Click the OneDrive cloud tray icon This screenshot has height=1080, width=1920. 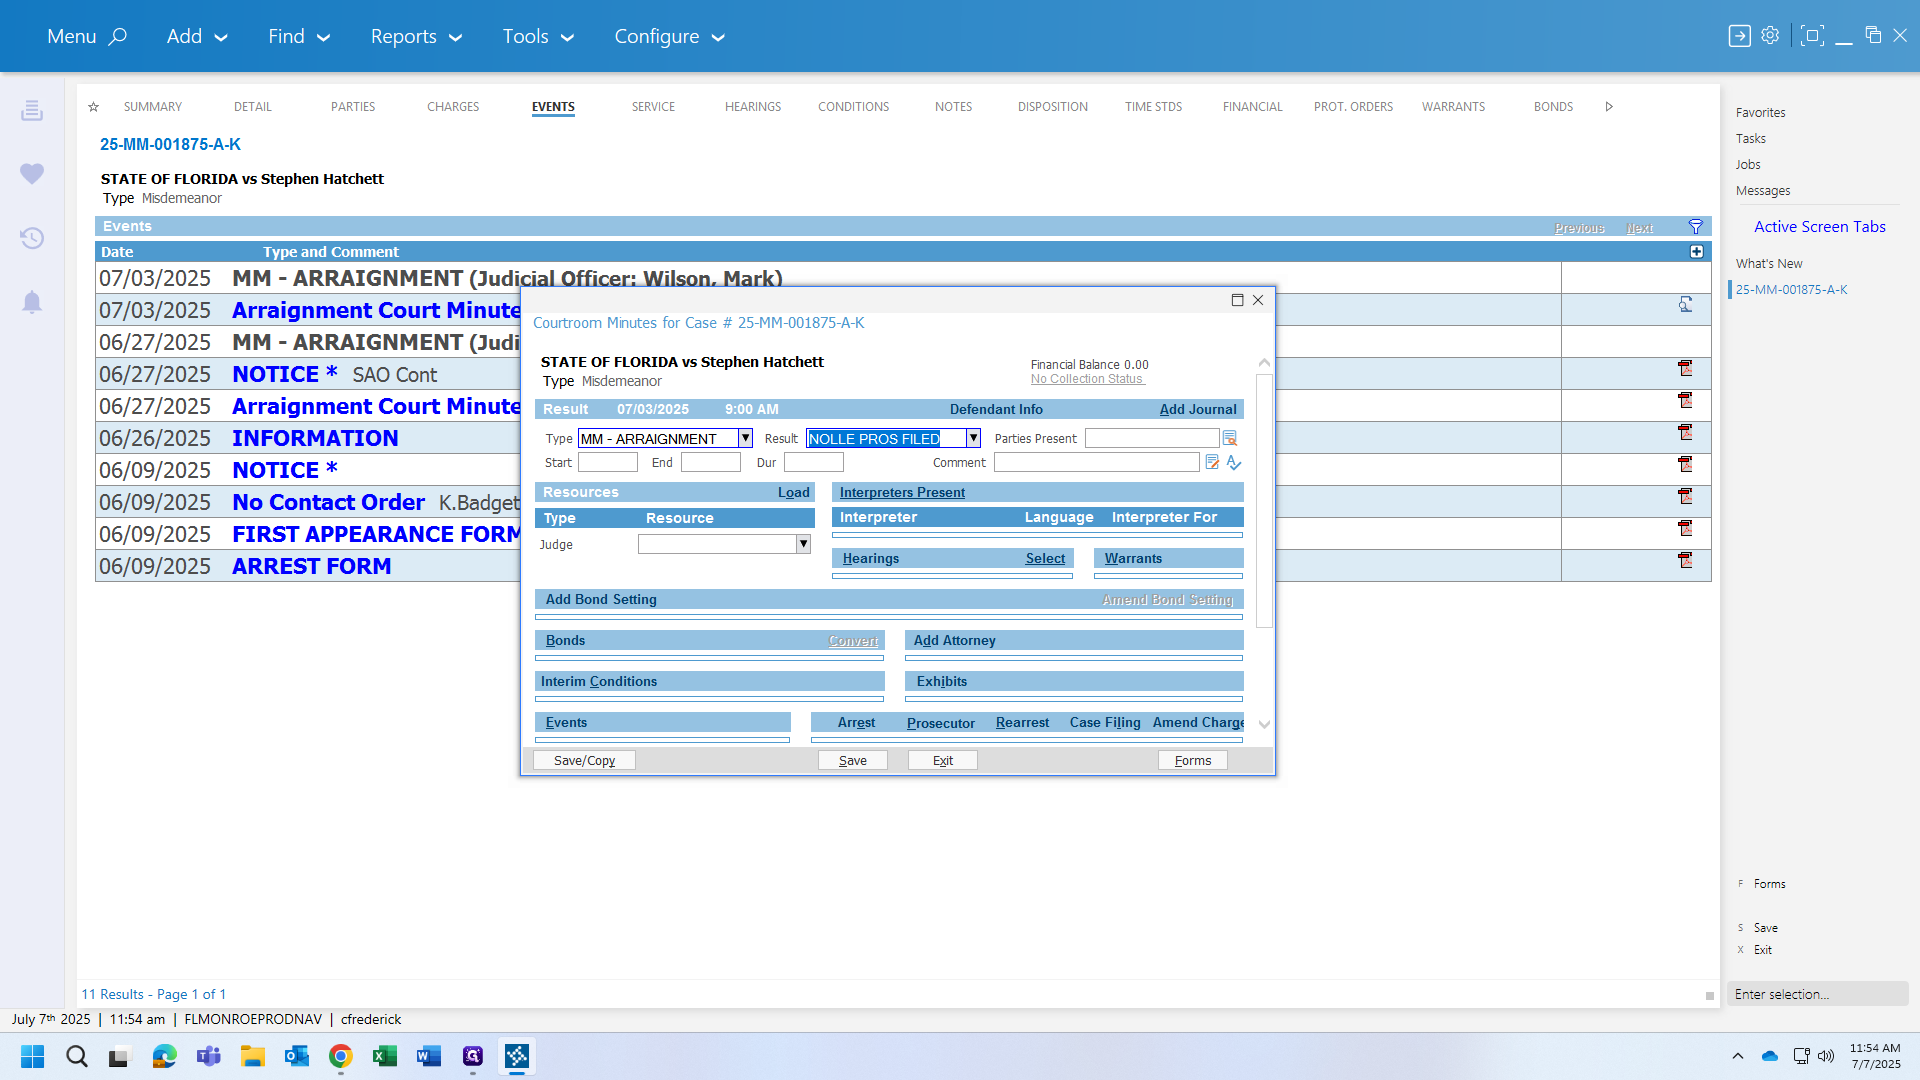point(1769,1056)
